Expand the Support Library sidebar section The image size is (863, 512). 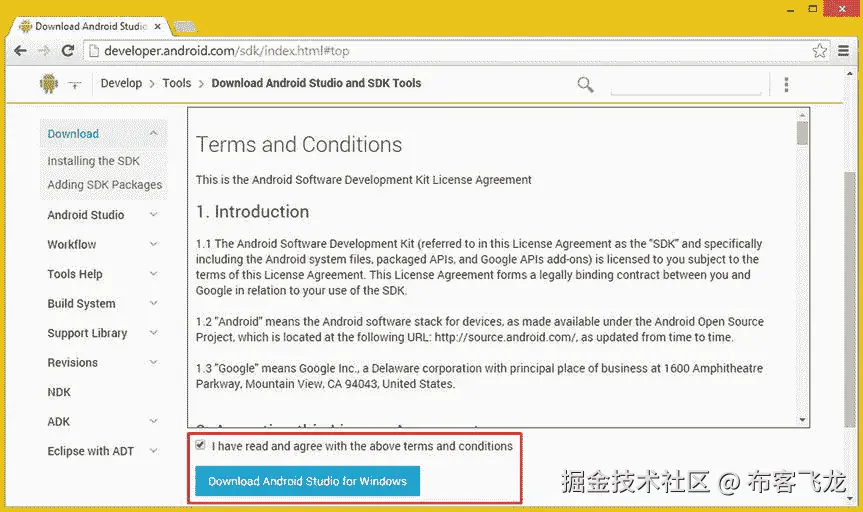(x=154, y=333)
